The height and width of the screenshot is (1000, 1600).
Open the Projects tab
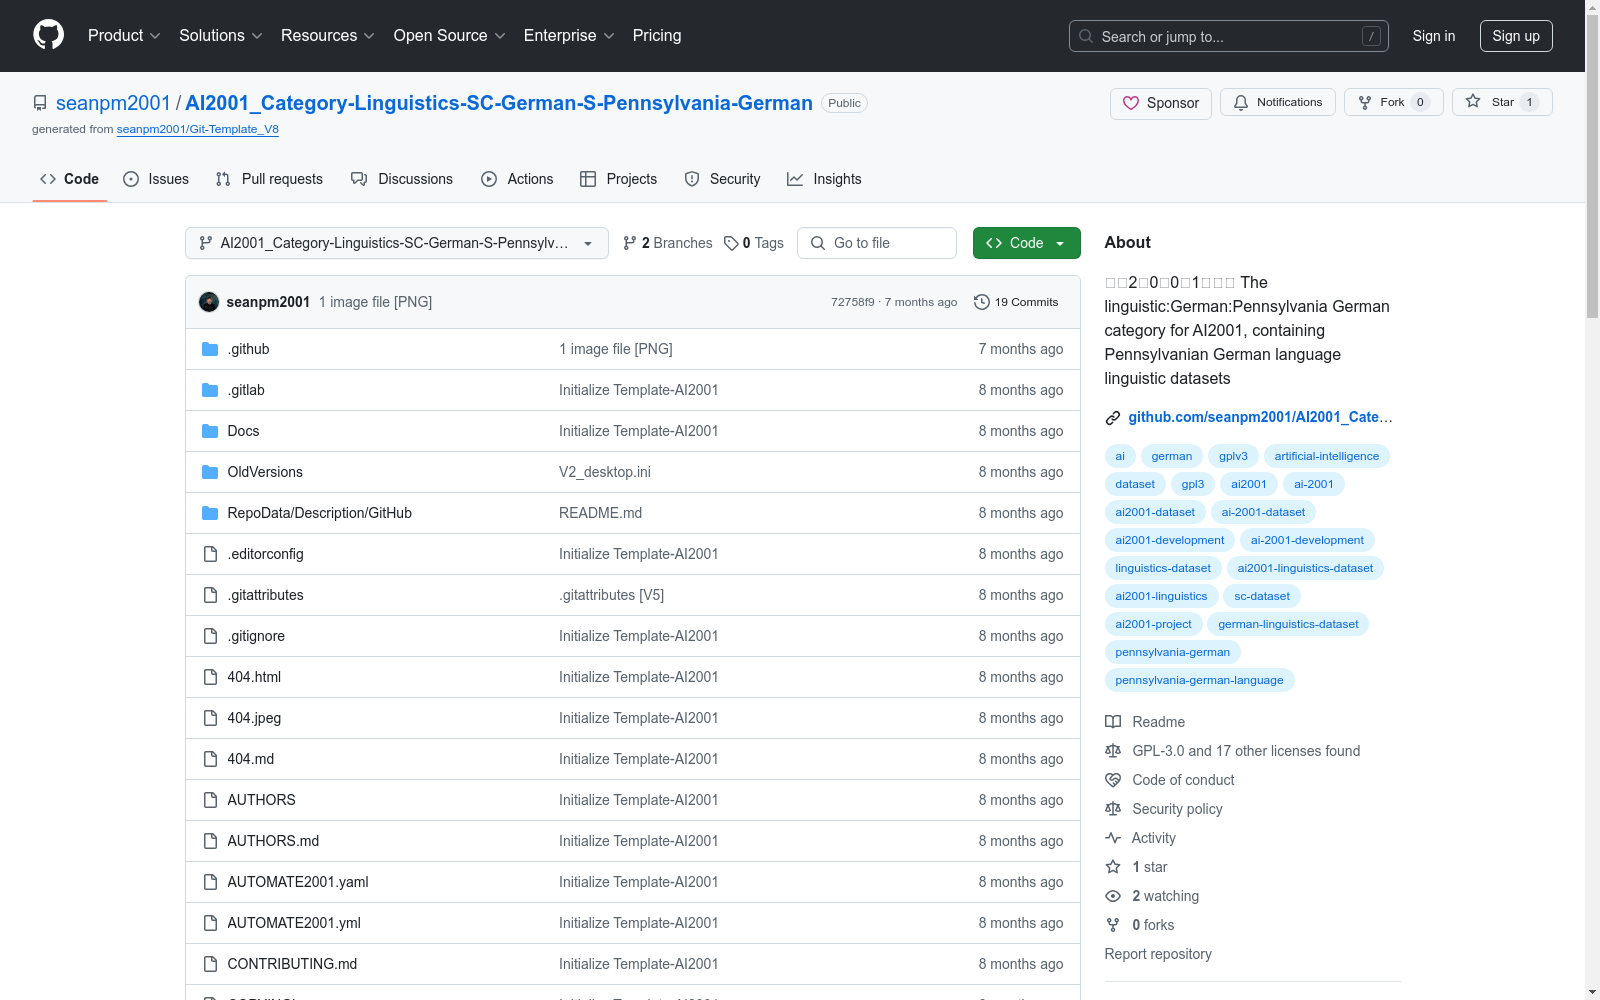[x=619, y=179]
